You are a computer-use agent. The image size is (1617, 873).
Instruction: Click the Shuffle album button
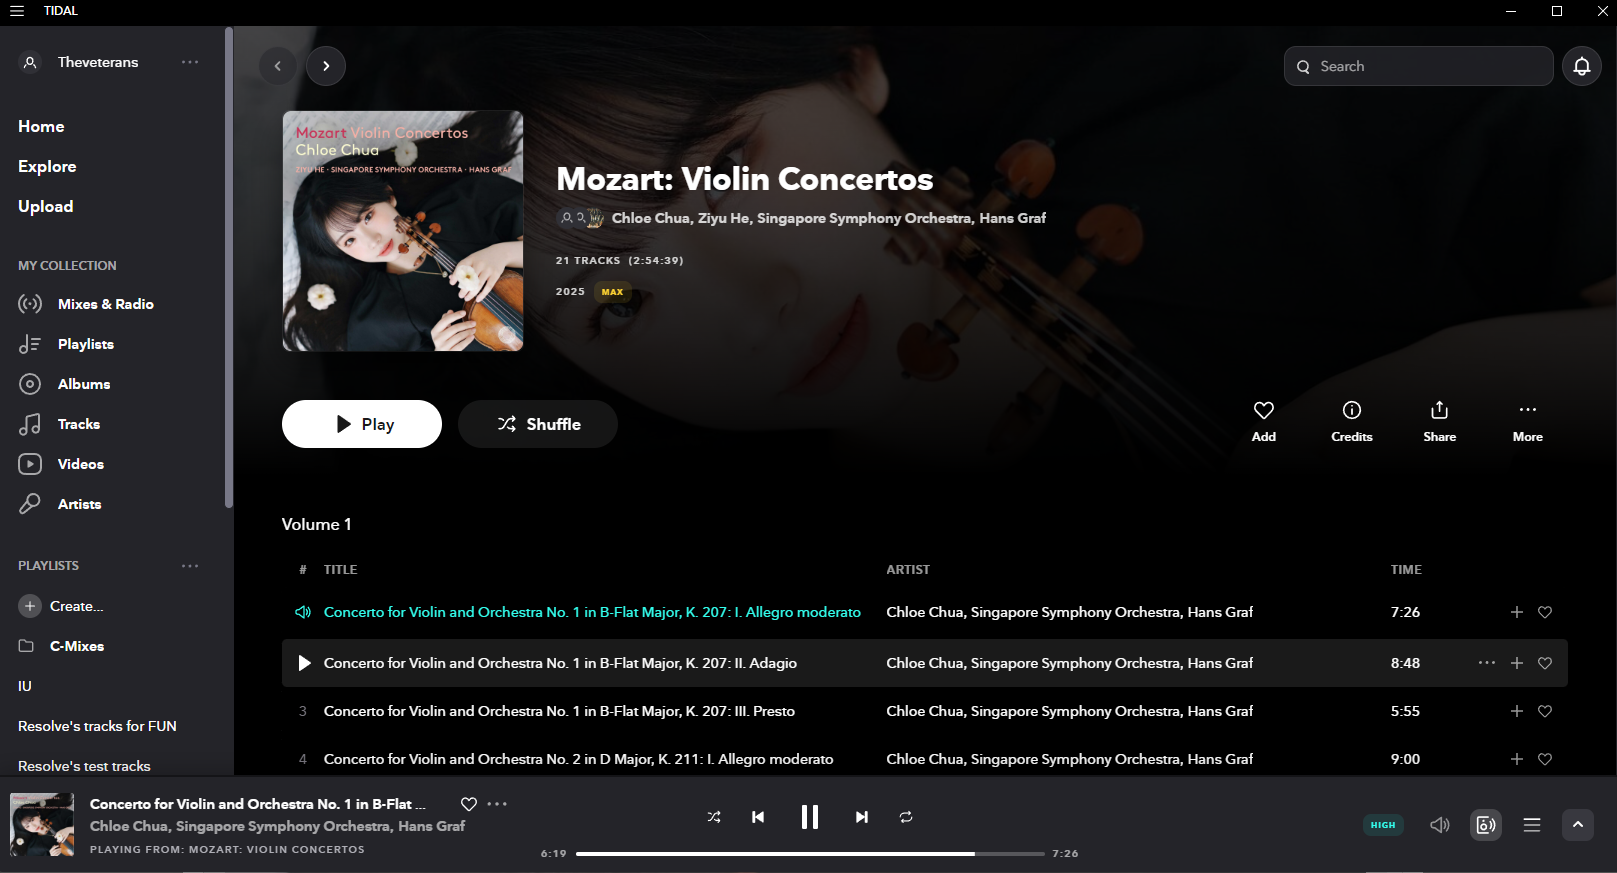point(538,424)
